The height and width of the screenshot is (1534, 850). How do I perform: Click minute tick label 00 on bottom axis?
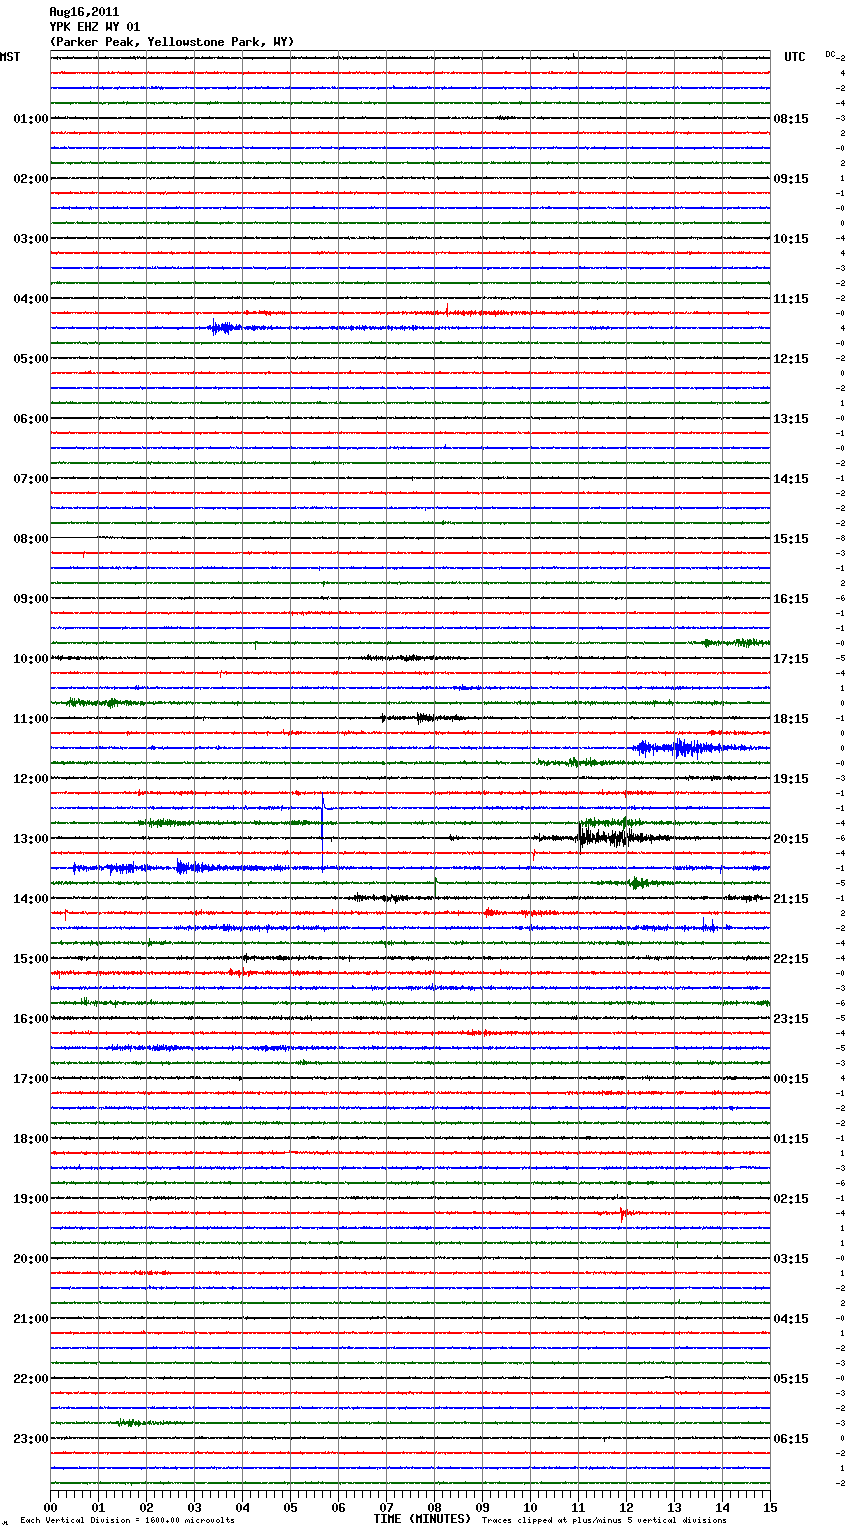(50, 1507)
